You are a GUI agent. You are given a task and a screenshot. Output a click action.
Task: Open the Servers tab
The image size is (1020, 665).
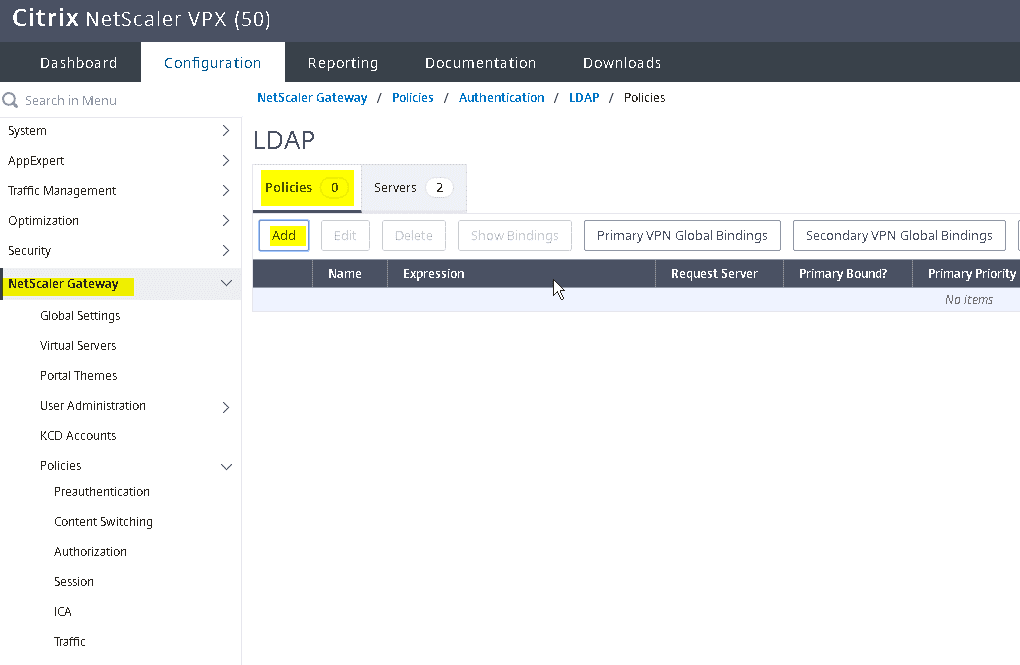[x=413, y=188]
